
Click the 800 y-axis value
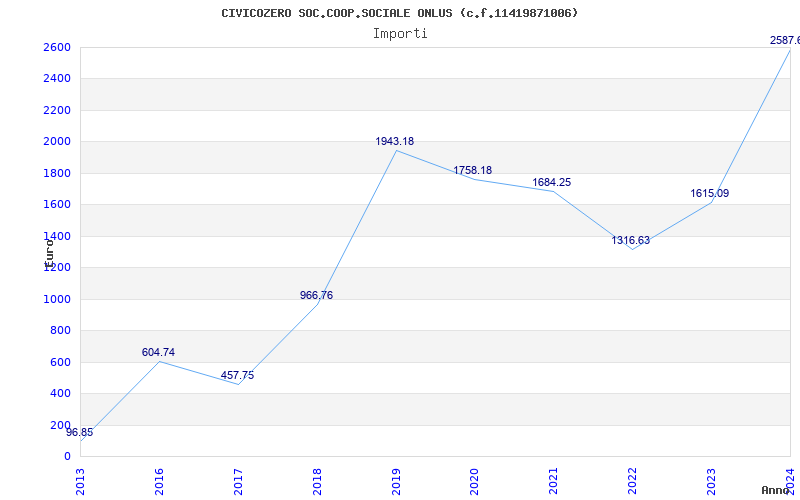pos(61,331)
